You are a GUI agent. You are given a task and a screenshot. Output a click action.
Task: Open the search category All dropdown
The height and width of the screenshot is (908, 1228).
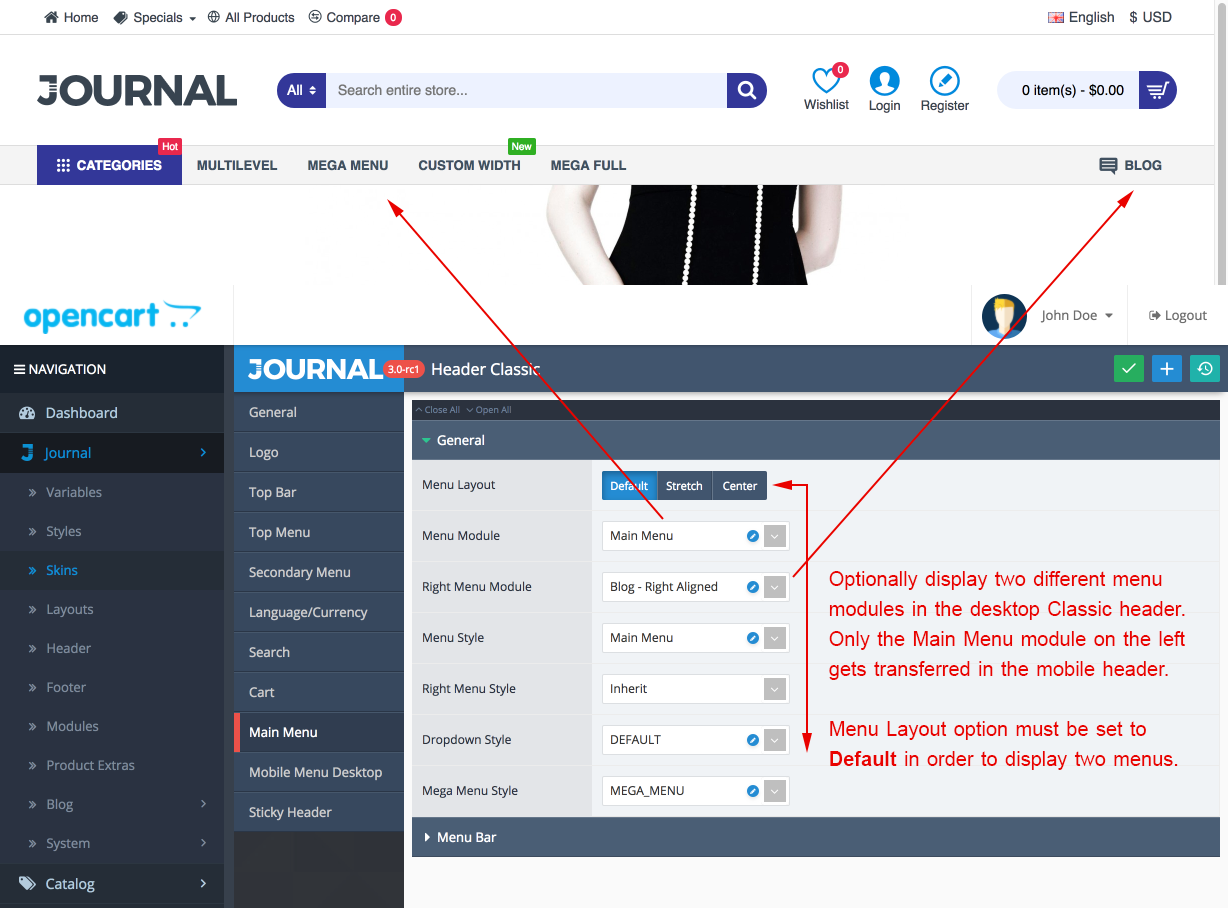pyautogui.click(x=301, y=90)
